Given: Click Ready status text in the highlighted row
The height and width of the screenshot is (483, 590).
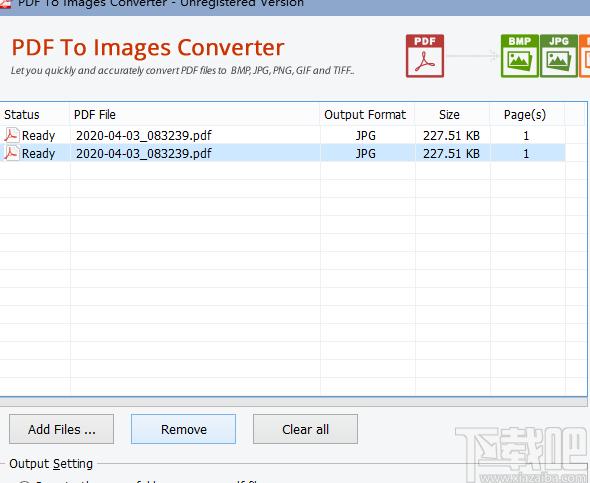Looking at the screenshot, I should click(38, 154).
